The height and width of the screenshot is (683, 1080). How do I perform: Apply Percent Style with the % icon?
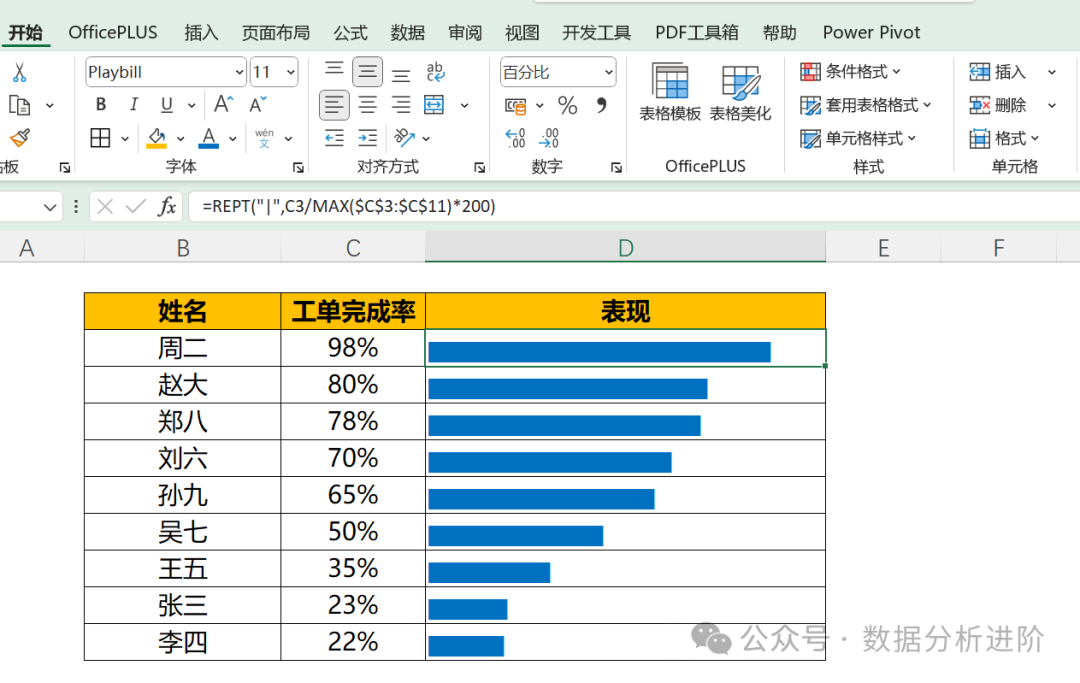[567, 105]
